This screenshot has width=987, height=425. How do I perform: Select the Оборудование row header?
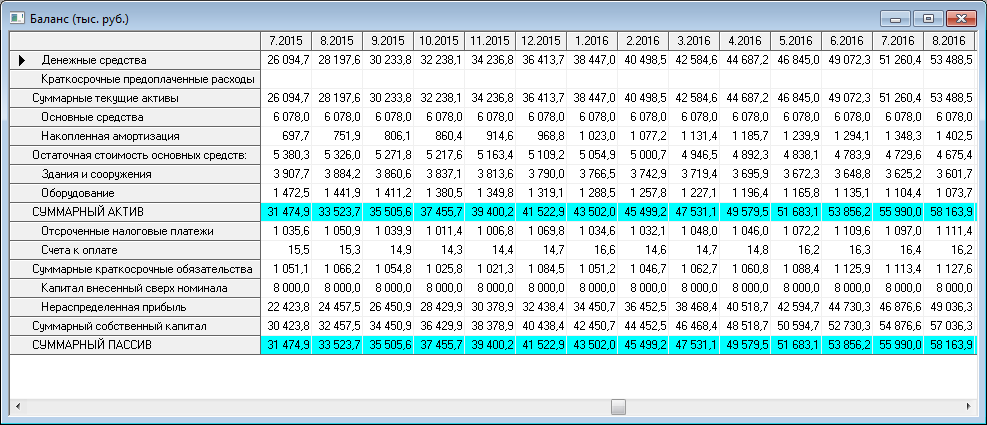(x=135, y=193)
